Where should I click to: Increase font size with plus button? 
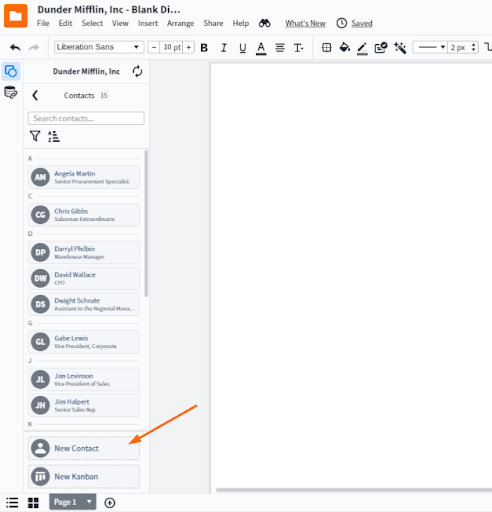(x=189, y=47)
